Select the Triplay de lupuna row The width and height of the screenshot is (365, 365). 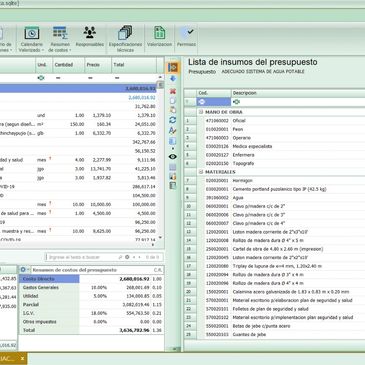pyautogui.click(x=275, y=266)
